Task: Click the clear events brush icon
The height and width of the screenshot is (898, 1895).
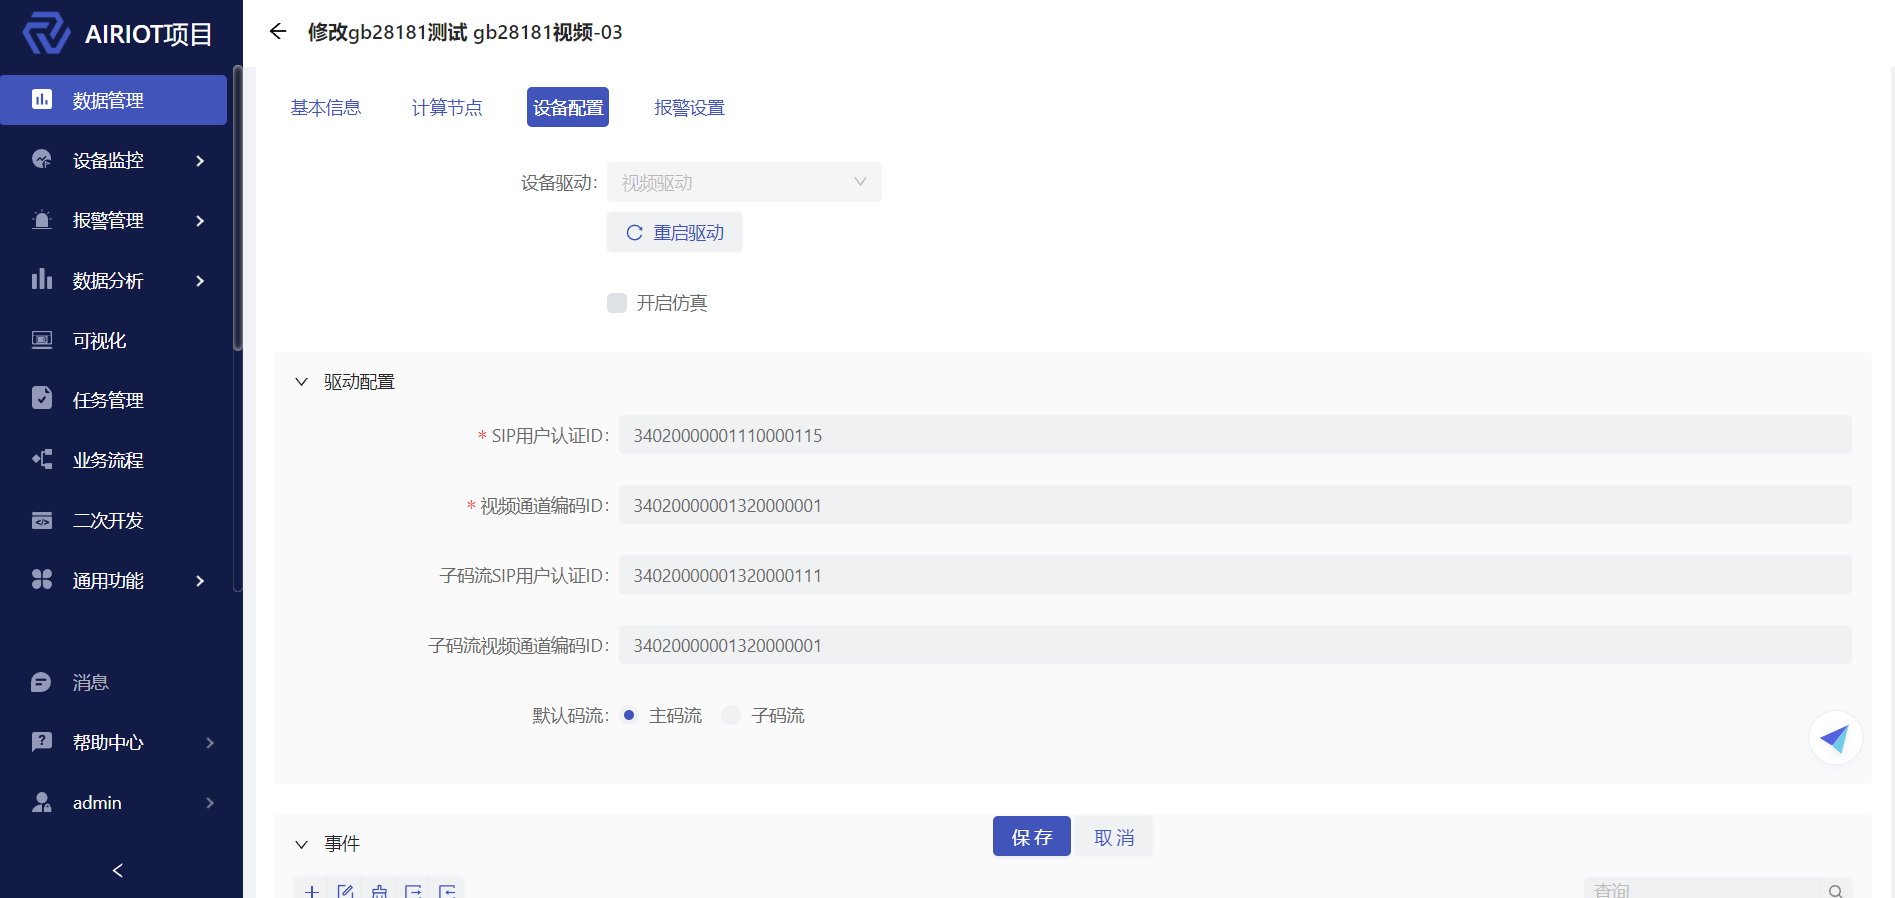Action: click(x=379, y=891)
